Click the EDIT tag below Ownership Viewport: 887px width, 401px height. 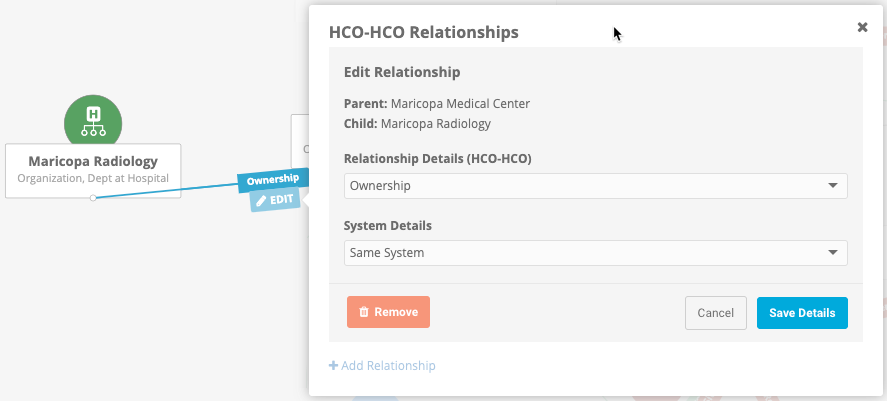point(274,200)
